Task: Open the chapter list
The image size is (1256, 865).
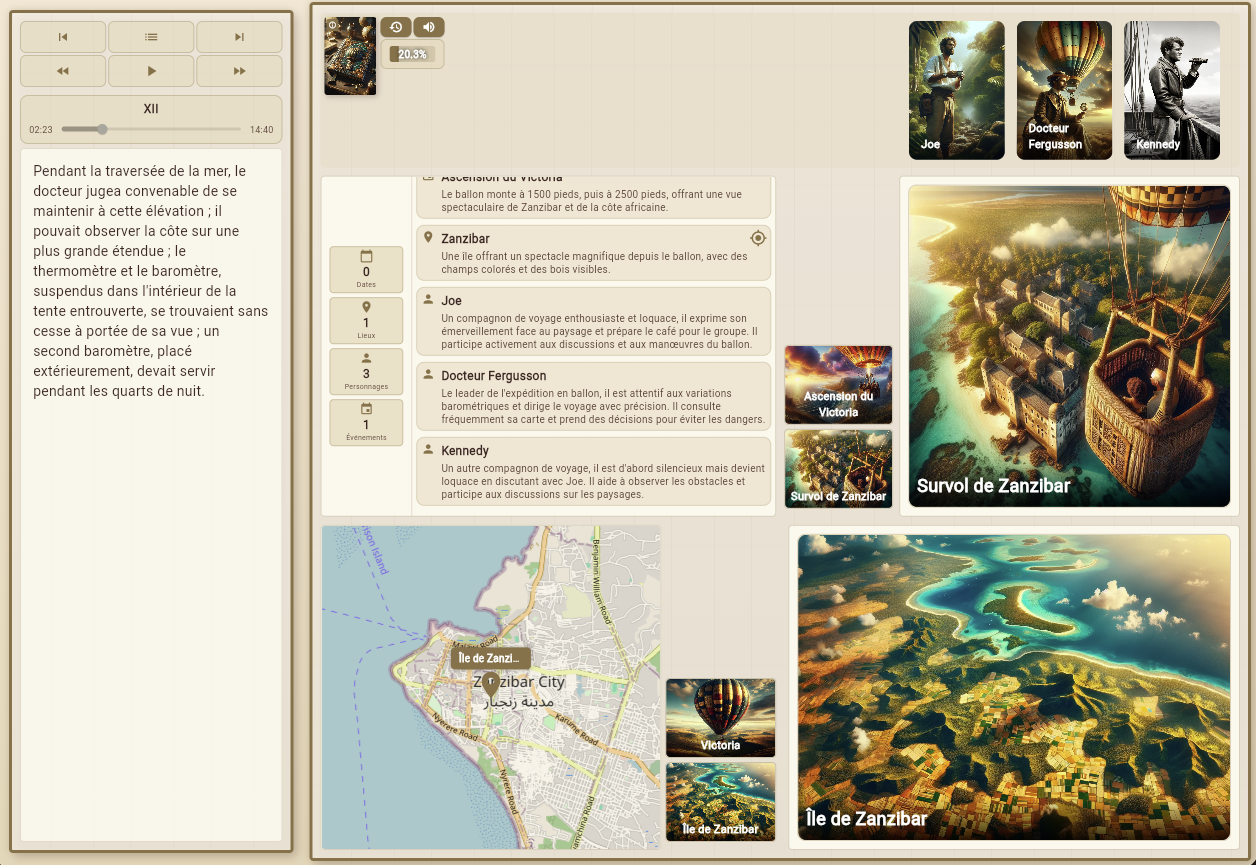Action: [x=151, y=37]
